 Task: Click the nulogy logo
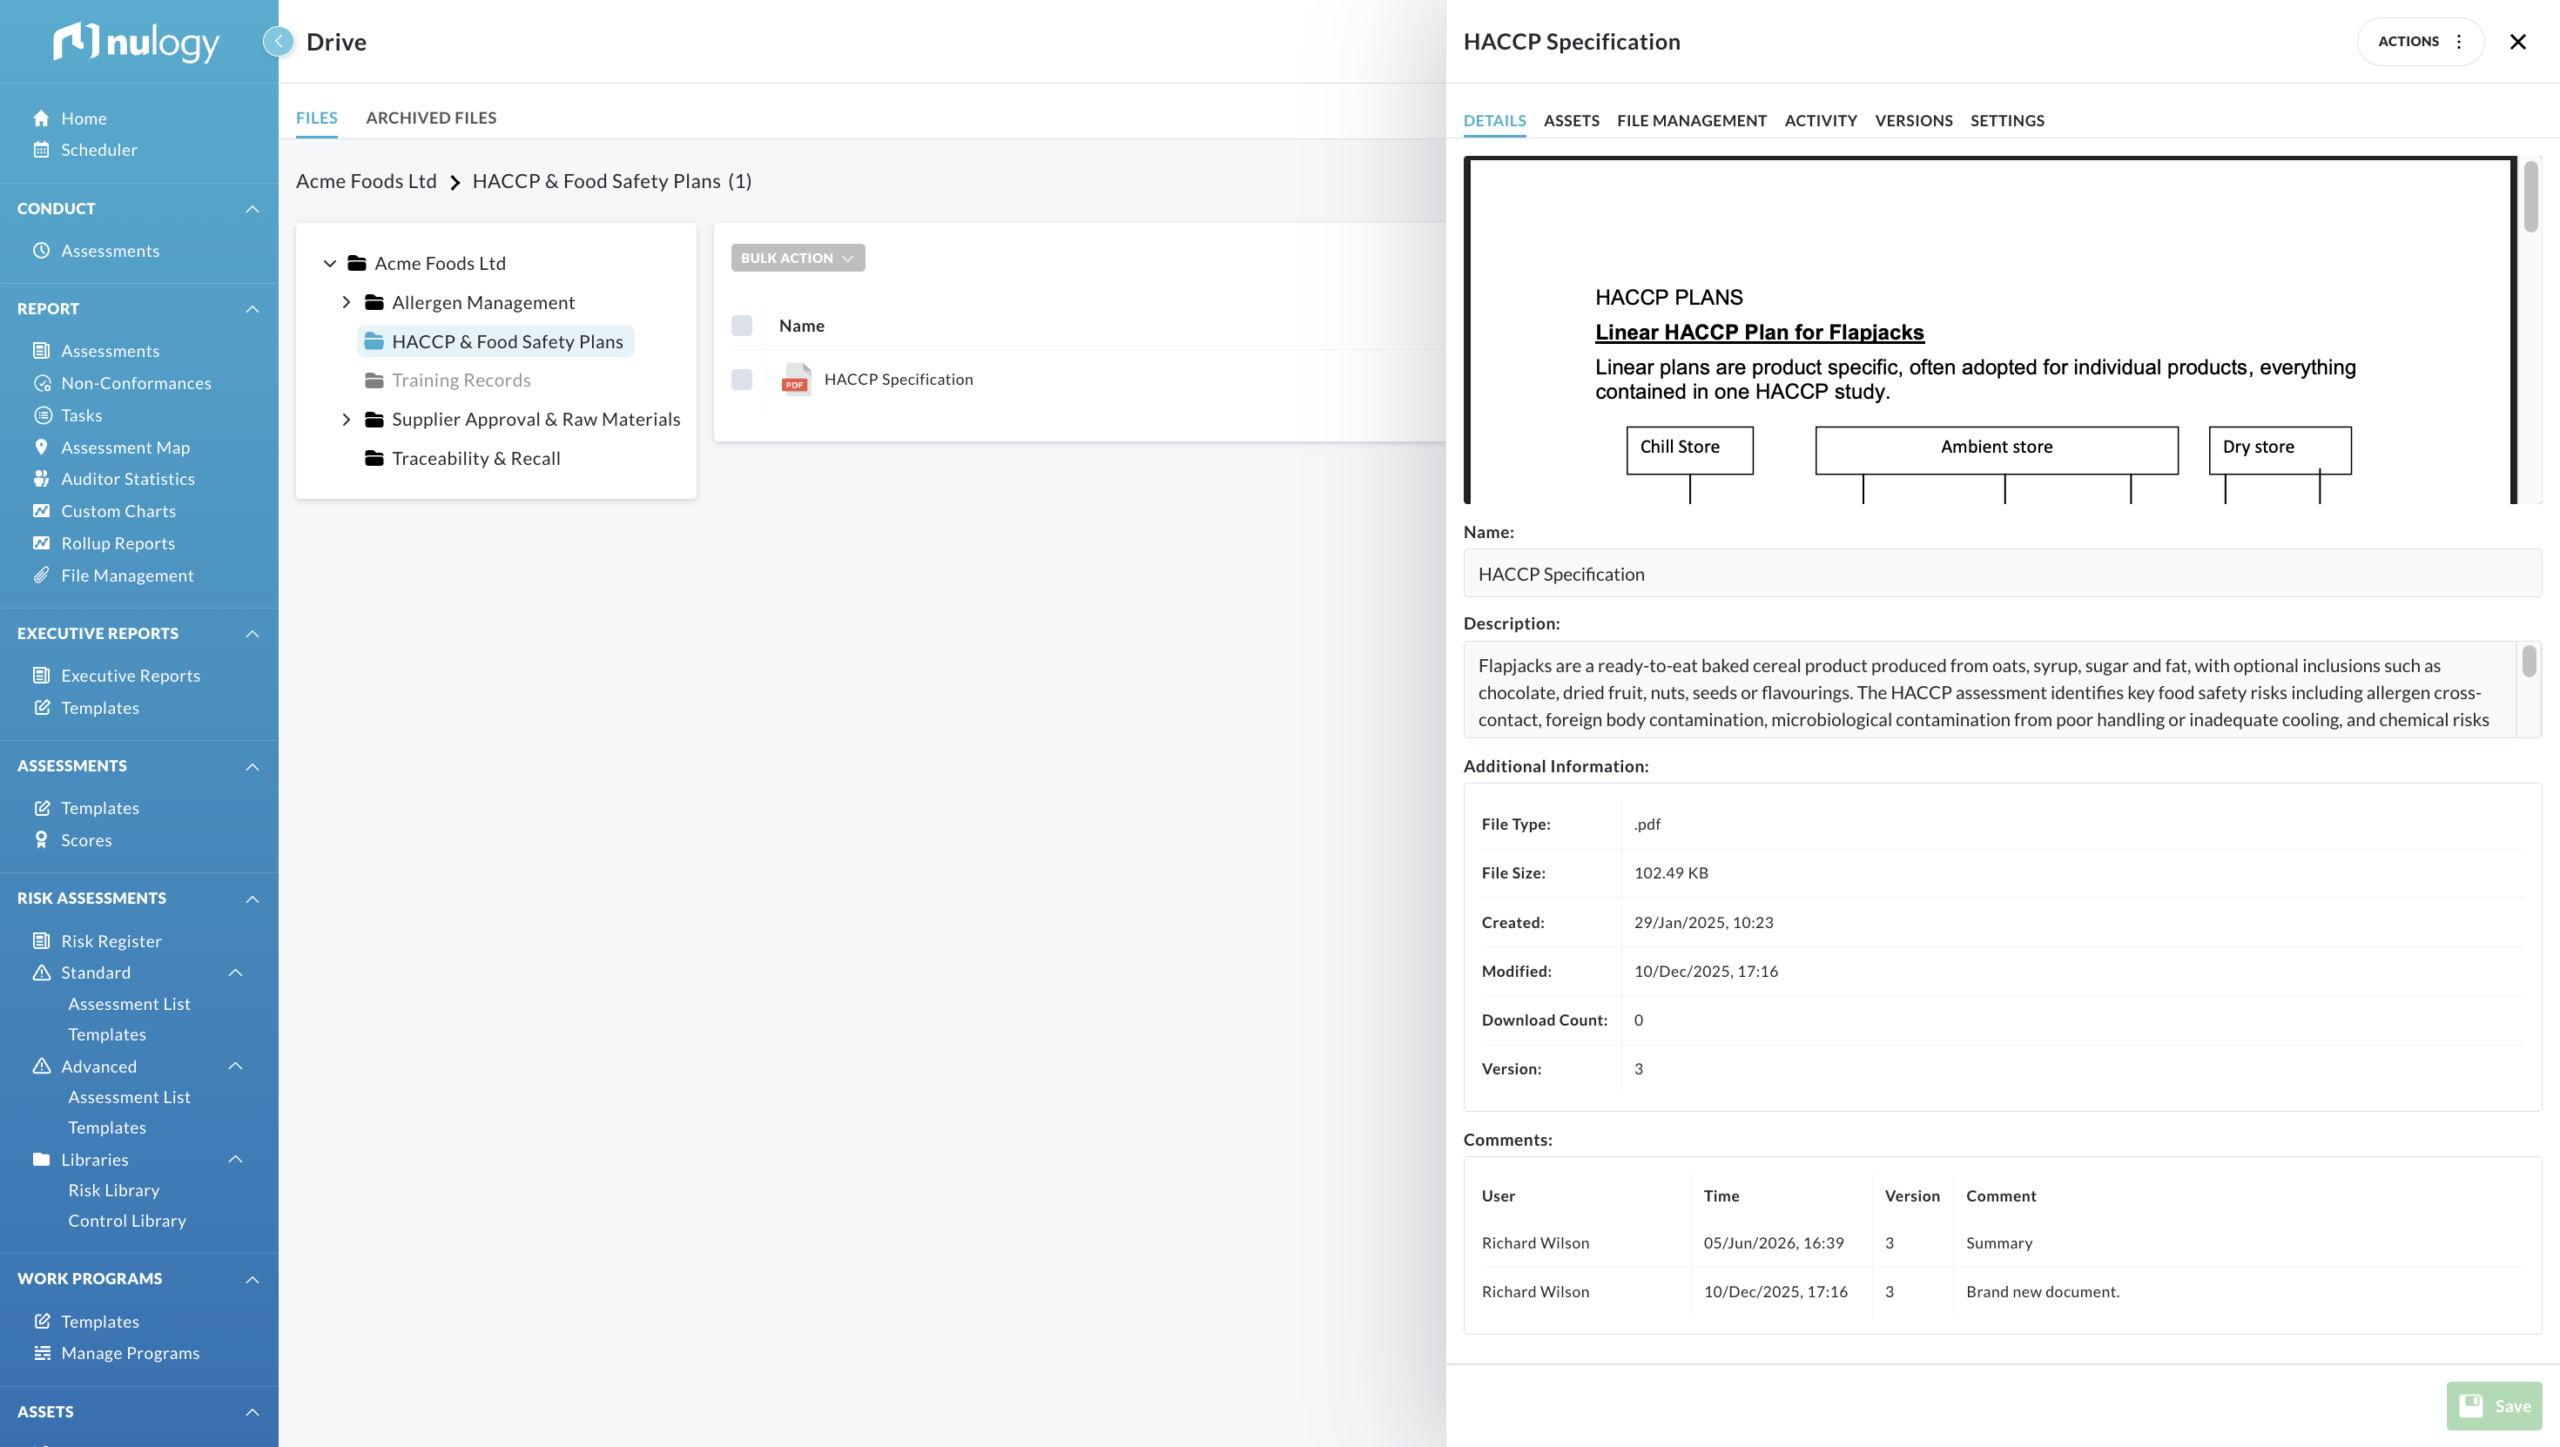click(136, 41)
